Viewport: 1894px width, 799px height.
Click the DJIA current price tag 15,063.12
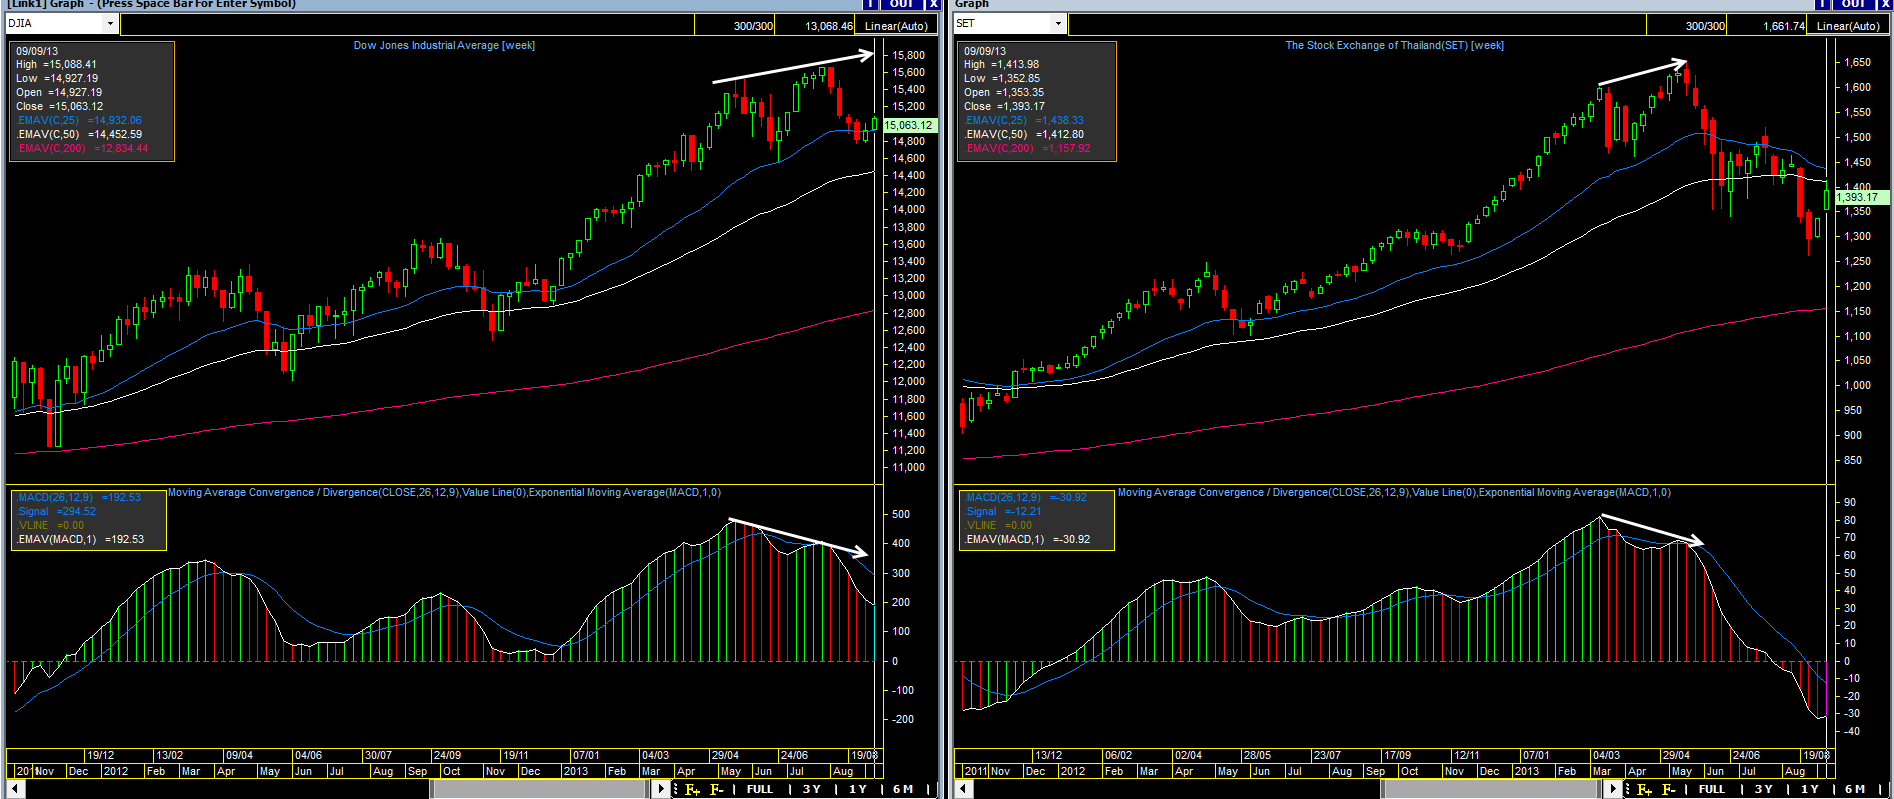click(x=908, y=125)
